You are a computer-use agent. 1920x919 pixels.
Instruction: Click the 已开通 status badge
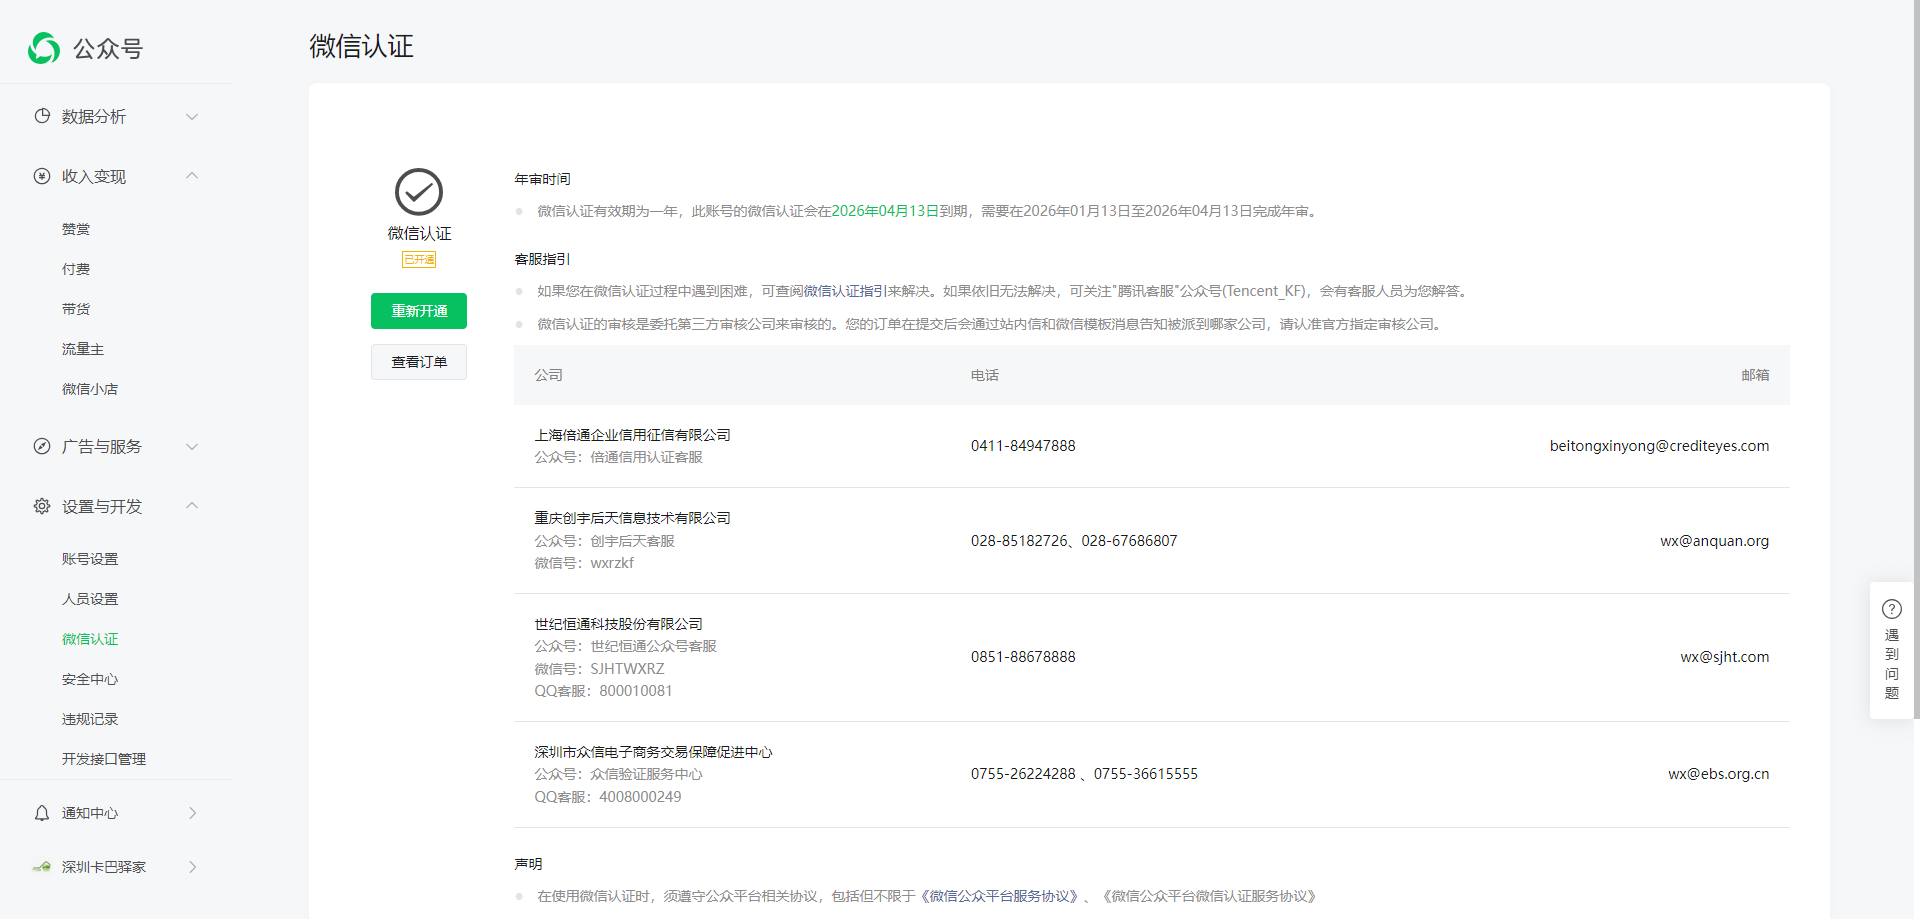pos(419,260)
